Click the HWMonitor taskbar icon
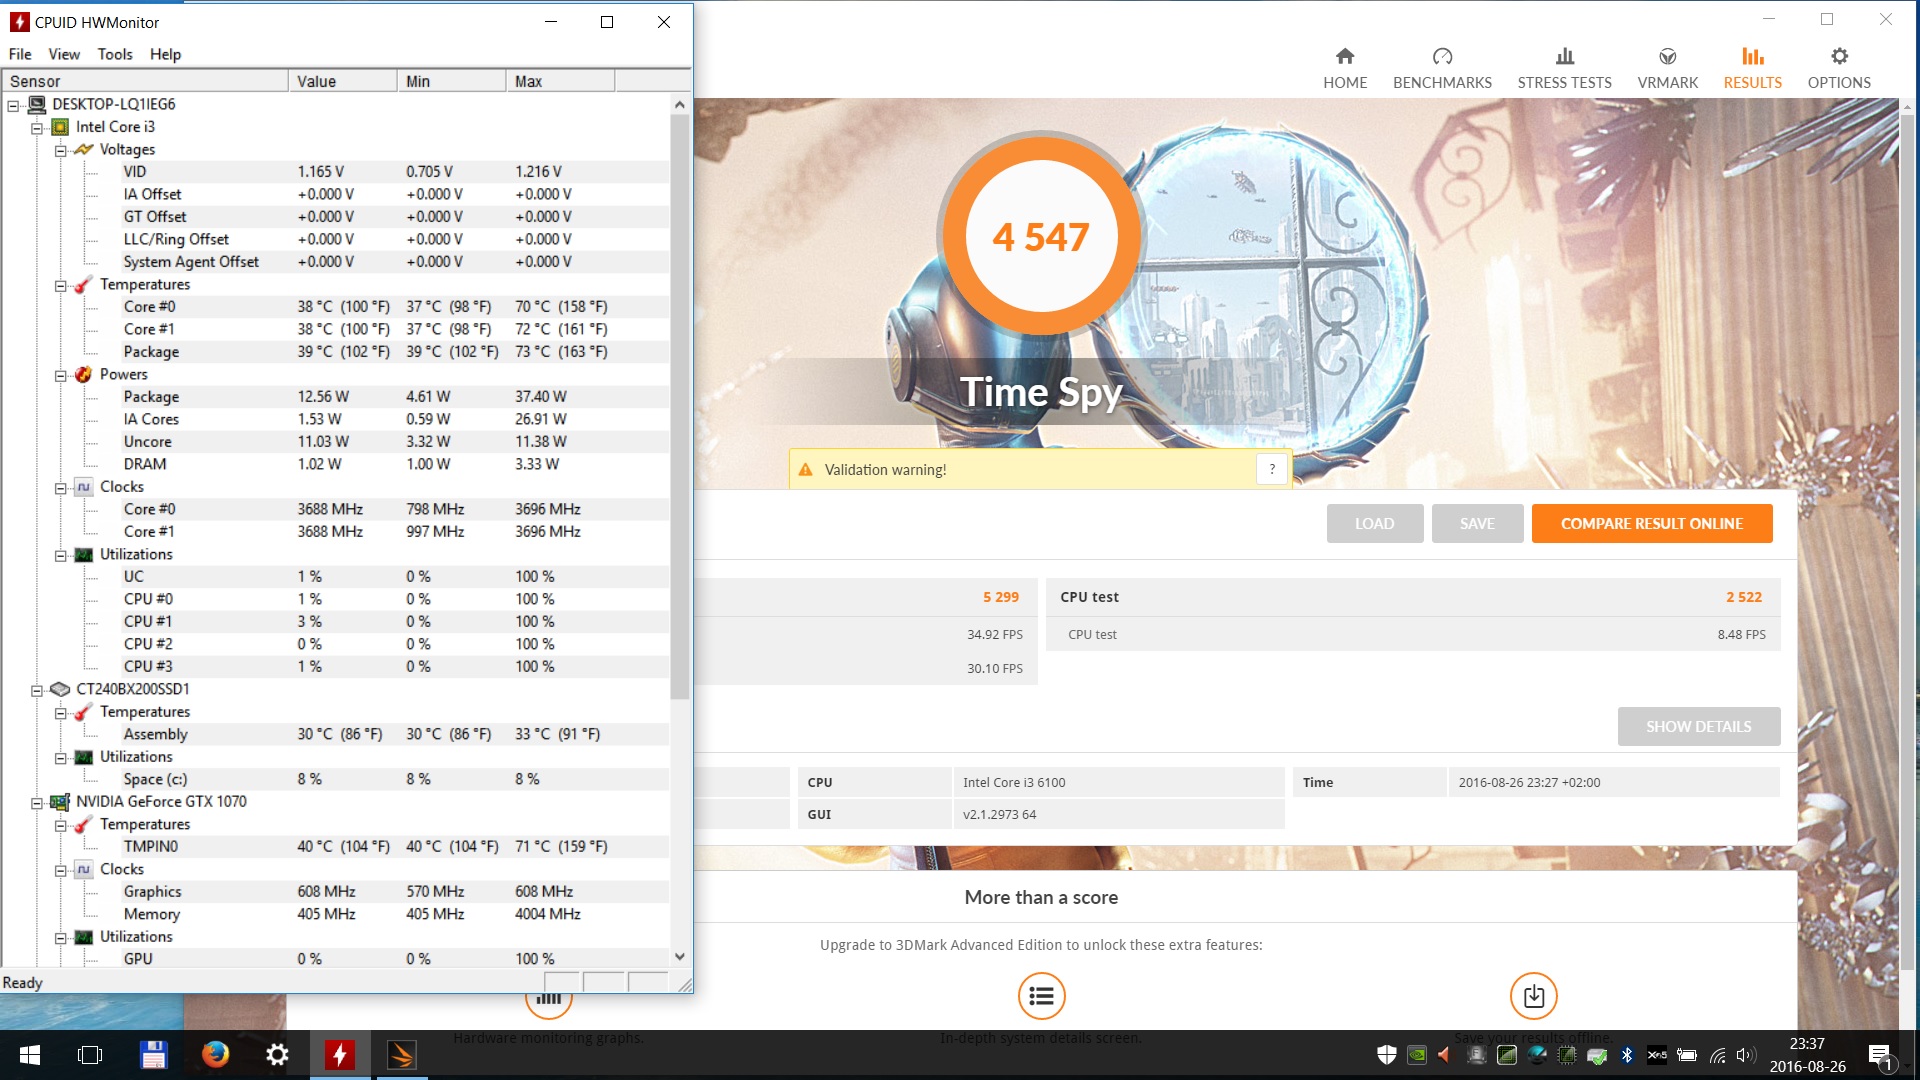The image size is (1920, 1080). click(x=339, y=1055)
